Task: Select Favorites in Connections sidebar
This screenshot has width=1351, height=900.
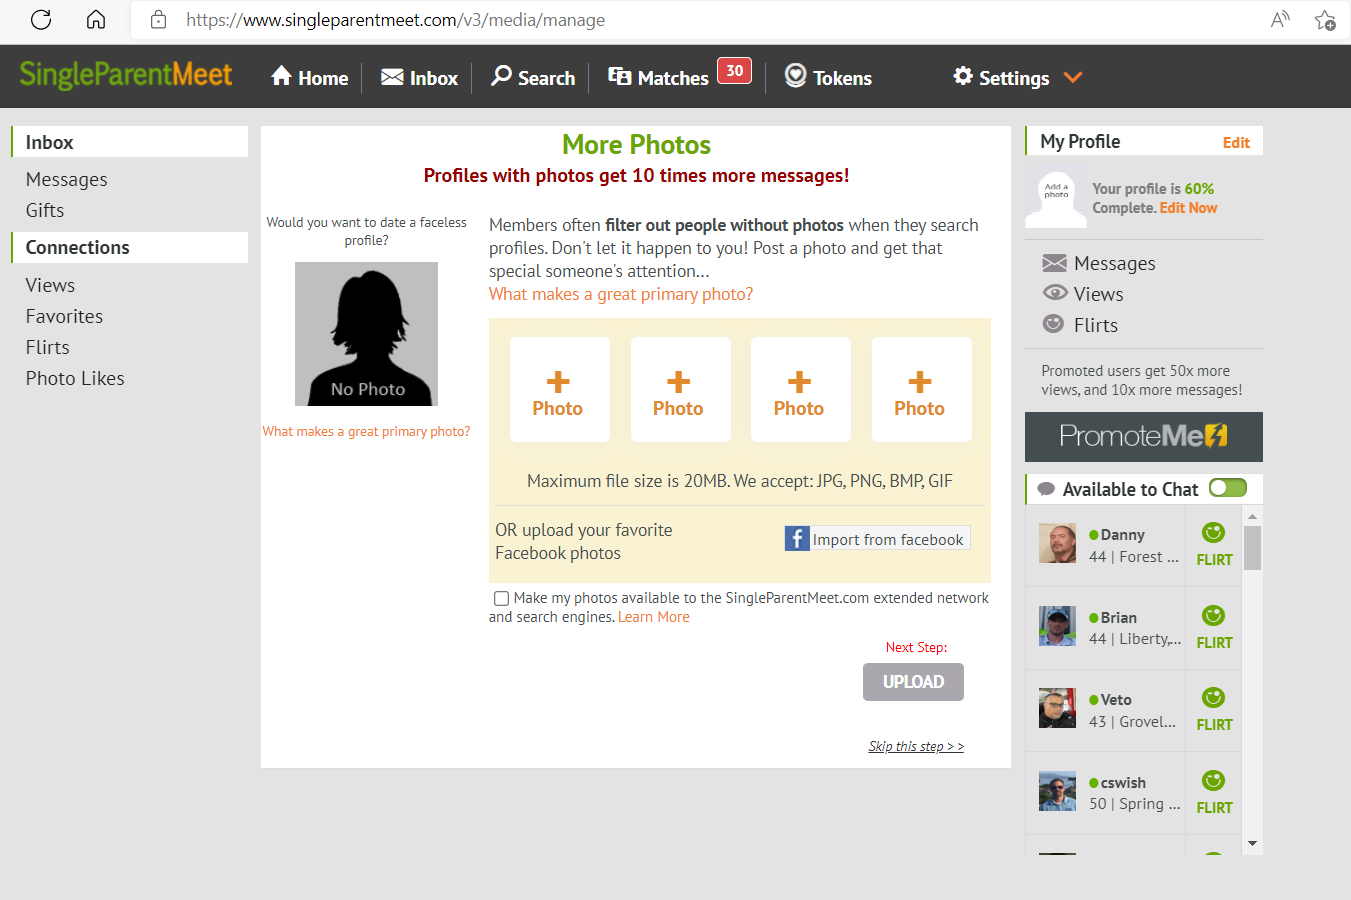Action: click(64, 316)
